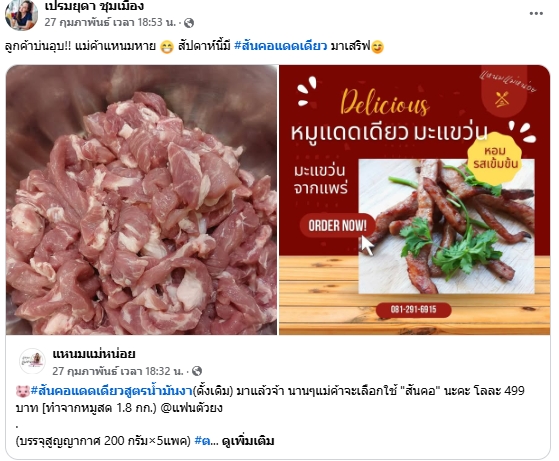
Task: Open the #สันคอแดดเดียว hashtag in the caption
Action: 281,46
